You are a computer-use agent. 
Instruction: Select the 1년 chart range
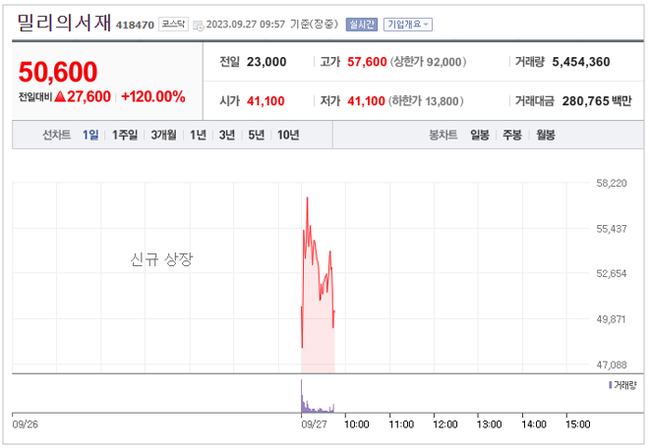coord(198,135)
